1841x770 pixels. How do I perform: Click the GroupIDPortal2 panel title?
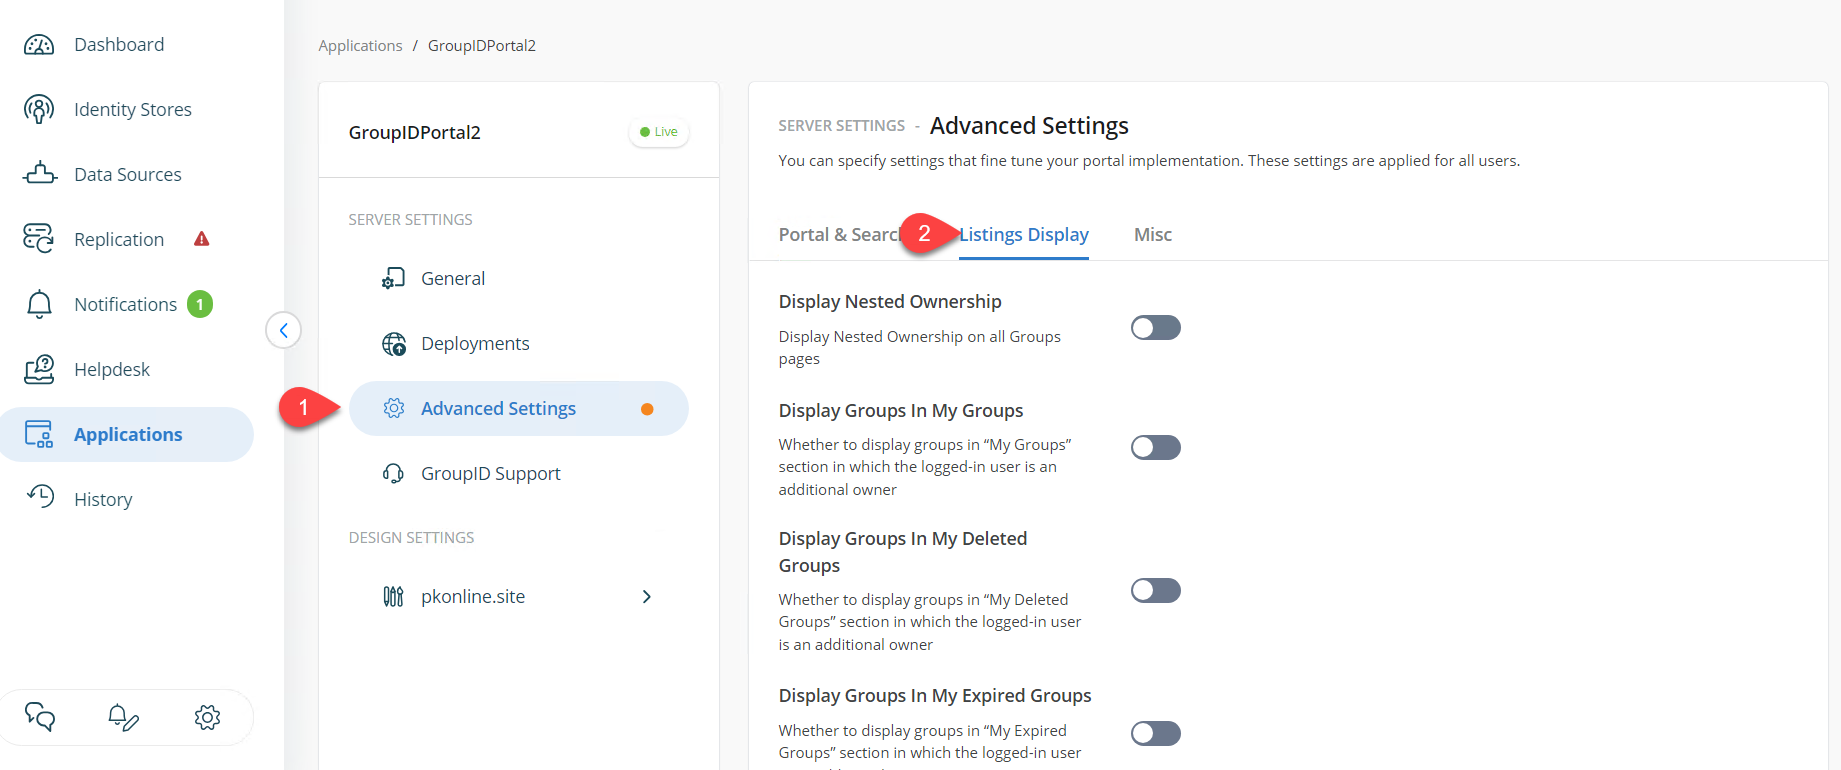[414, 133]
